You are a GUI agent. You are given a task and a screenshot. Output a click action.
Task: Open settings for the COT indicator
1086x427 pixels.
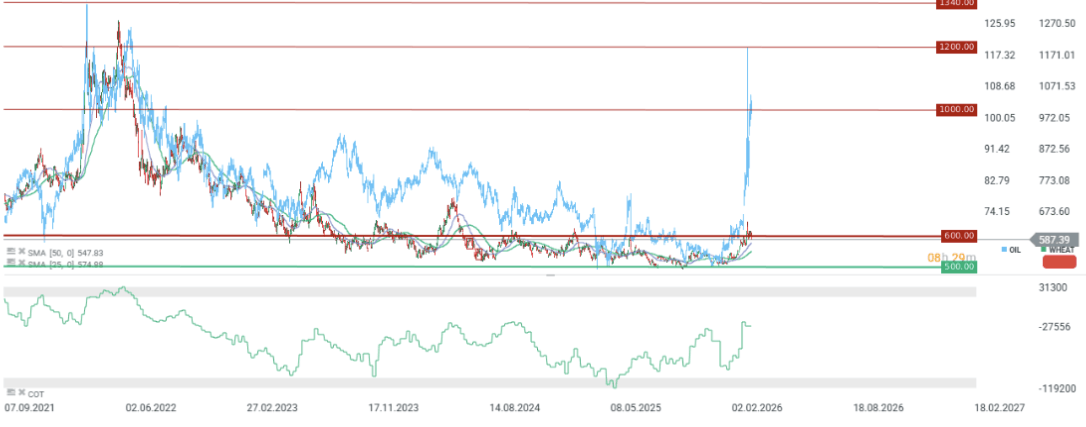tap(8, 393)
